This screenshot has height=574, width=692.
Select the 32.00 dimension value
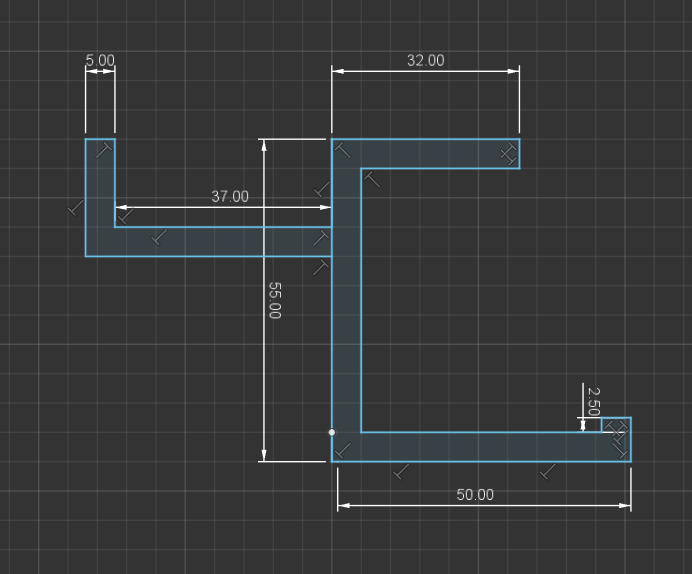425,60
